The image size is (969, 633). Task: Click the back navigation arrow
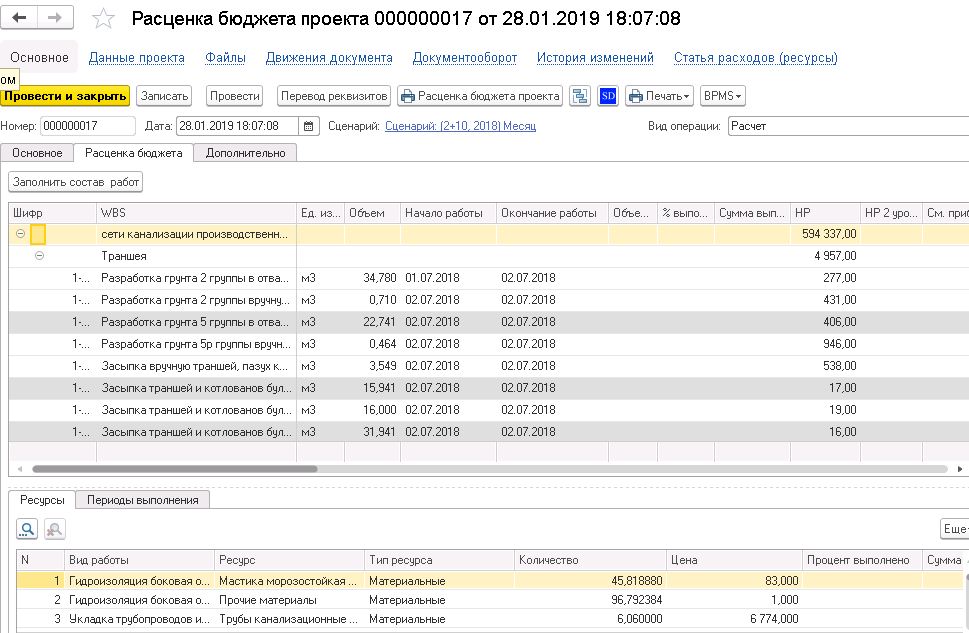coord(20,19)
